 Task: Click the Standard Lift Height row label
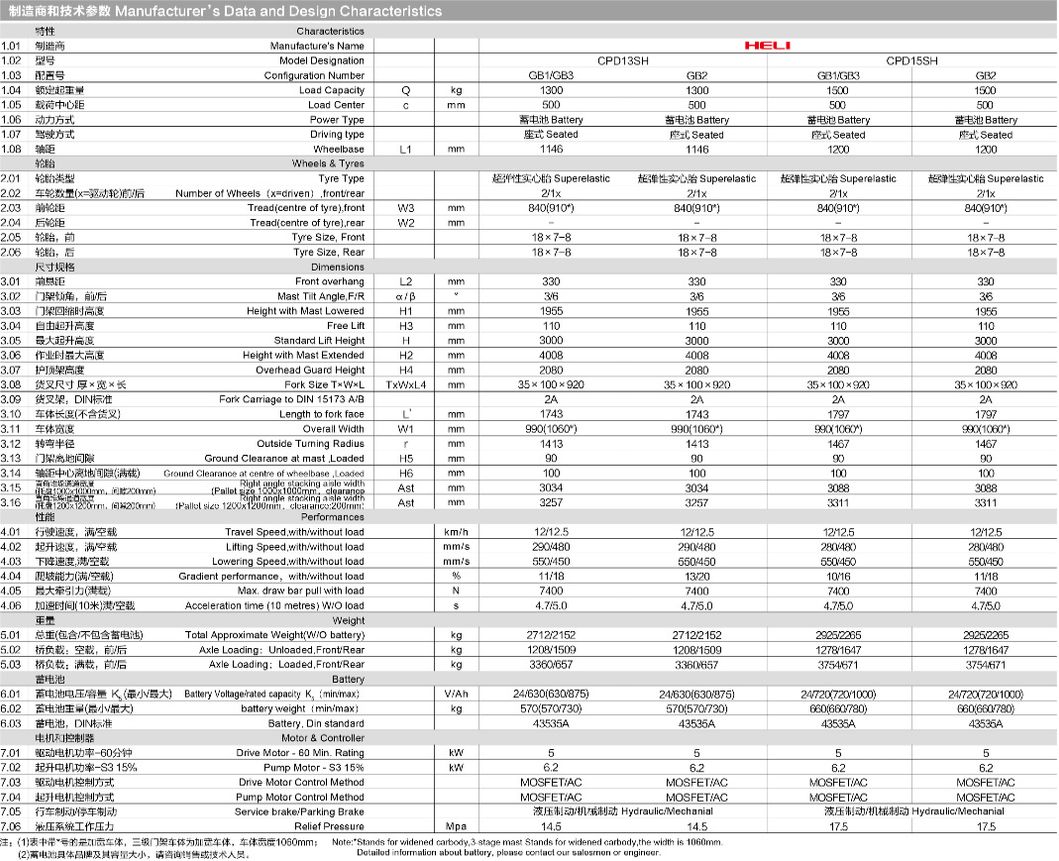[x=319, y=340]
